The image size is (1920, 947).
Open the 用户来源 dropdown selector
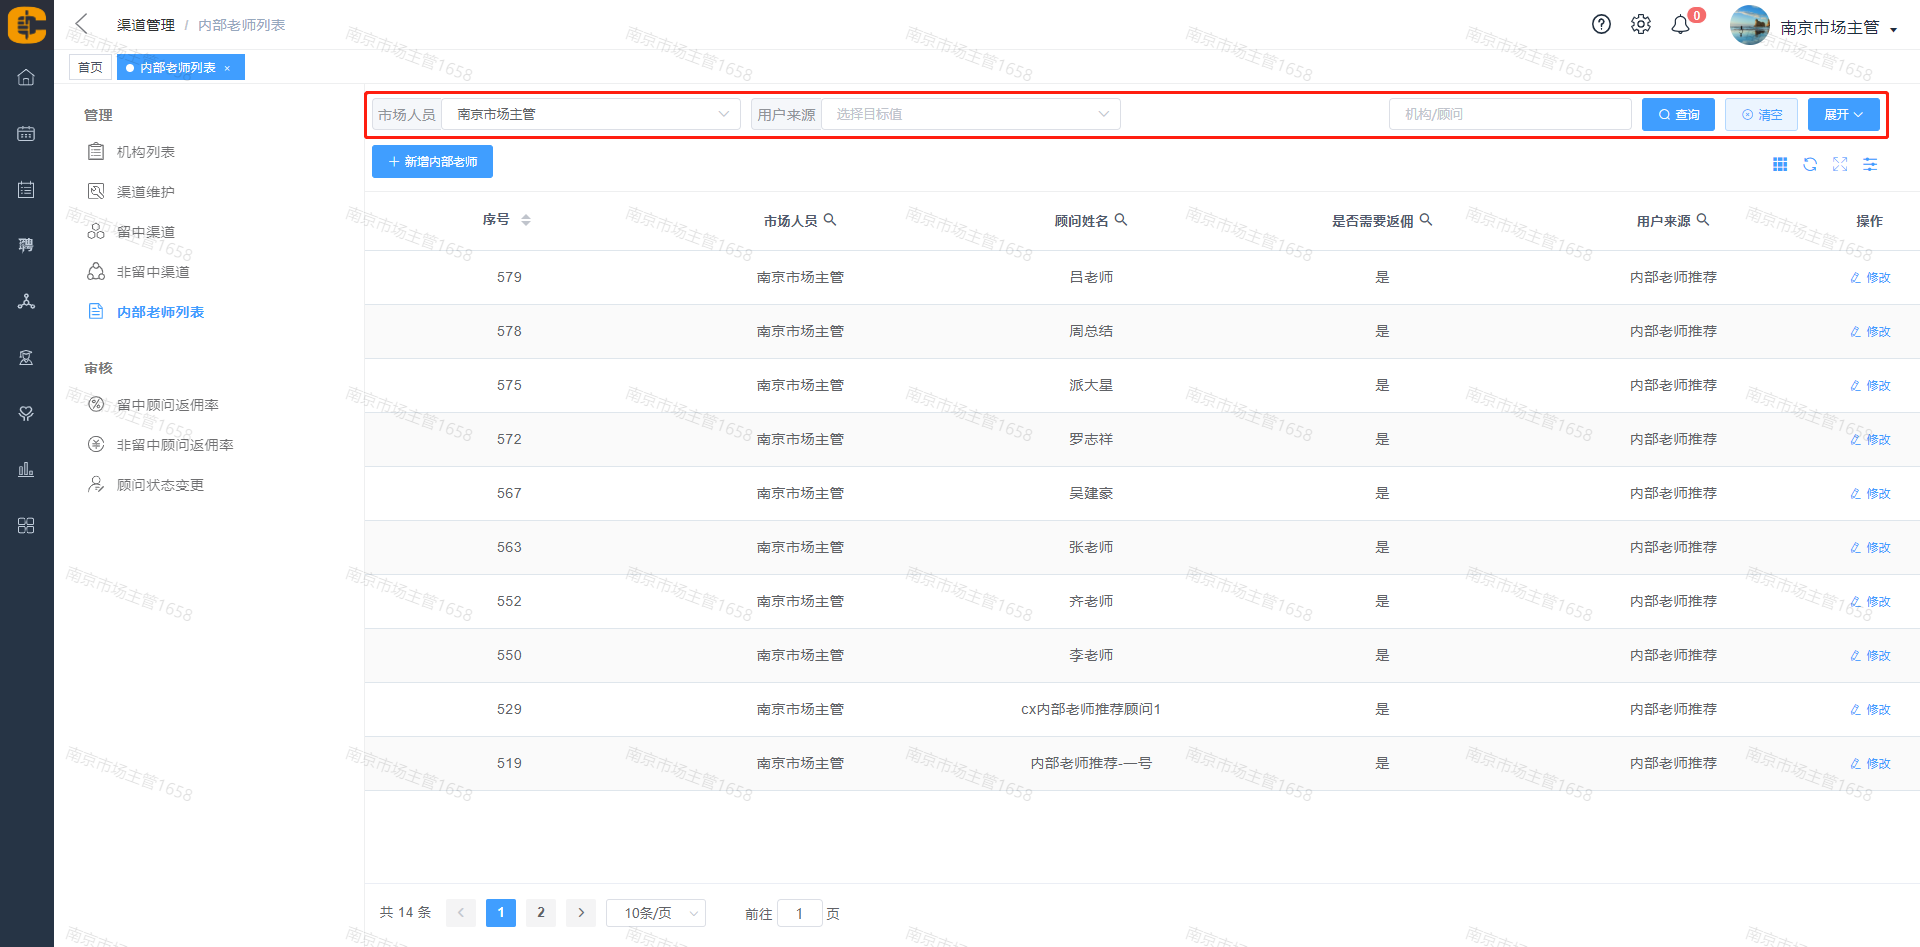point(970,115)
